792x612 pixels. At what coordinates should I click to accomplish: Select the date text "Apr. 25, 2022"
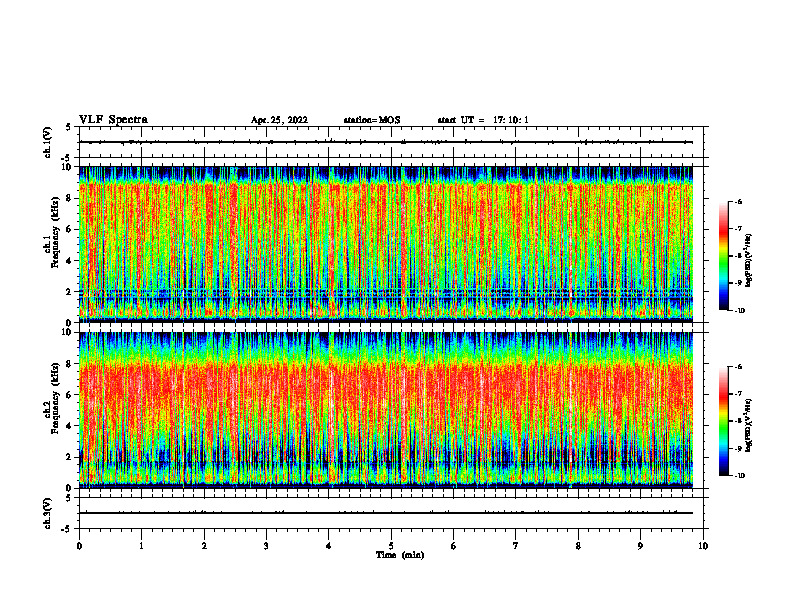279,120
